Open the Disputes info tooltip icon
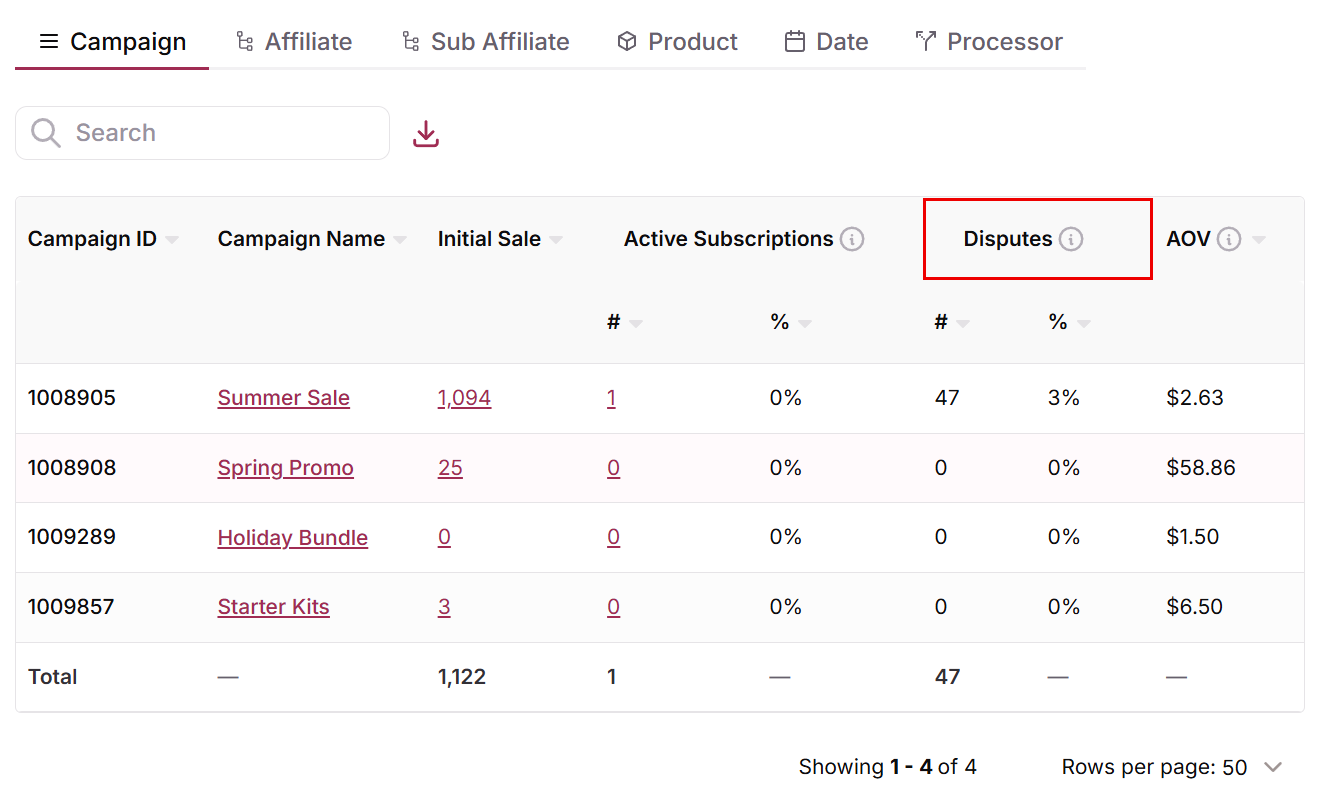The image size is (1320, 812). (x=1071, y=239)
